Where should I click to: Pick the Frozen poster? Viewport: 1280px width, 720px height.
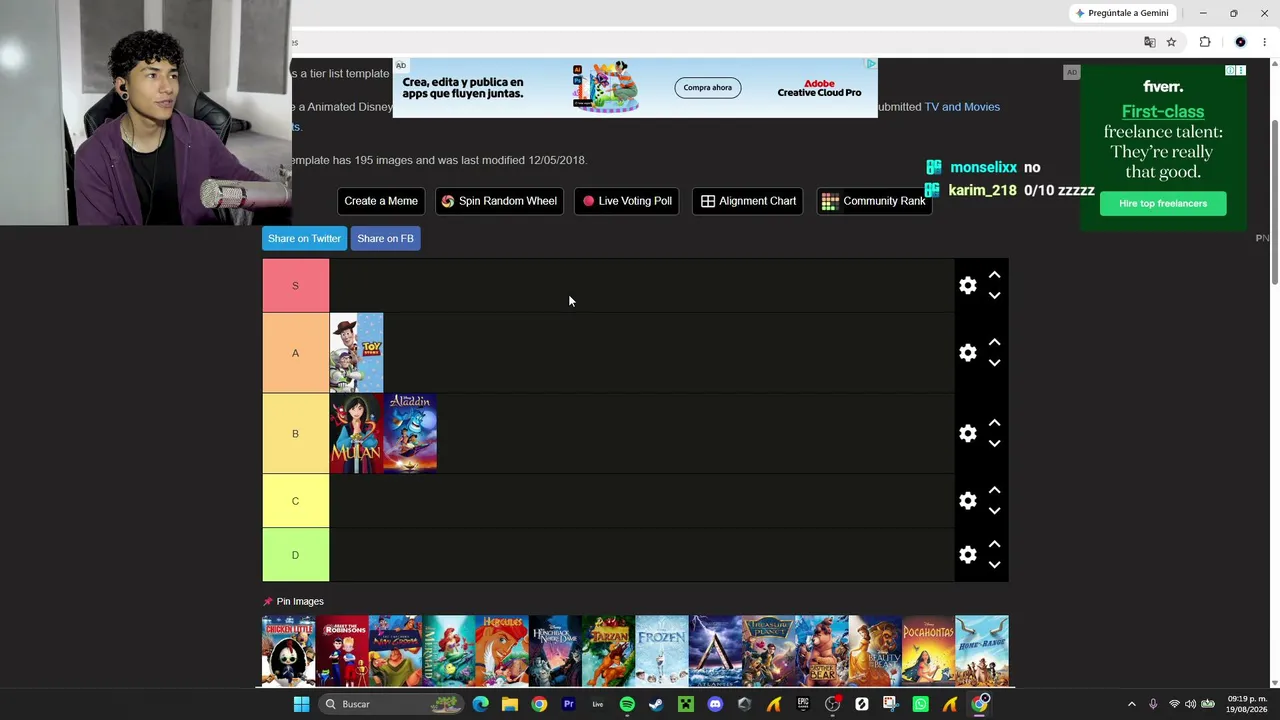(662, 651)
